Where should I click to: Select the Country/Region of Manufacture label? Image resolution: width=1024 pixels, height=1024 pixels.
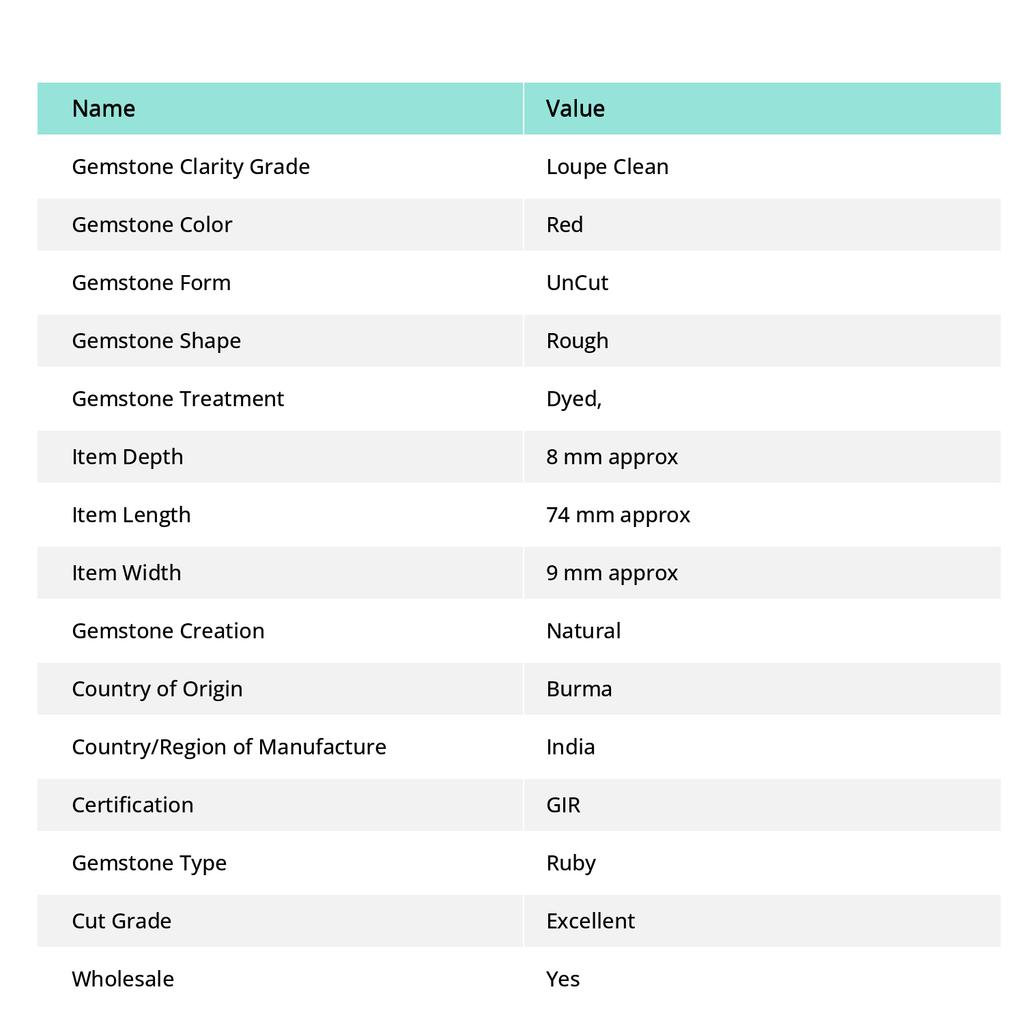[229, 746]
